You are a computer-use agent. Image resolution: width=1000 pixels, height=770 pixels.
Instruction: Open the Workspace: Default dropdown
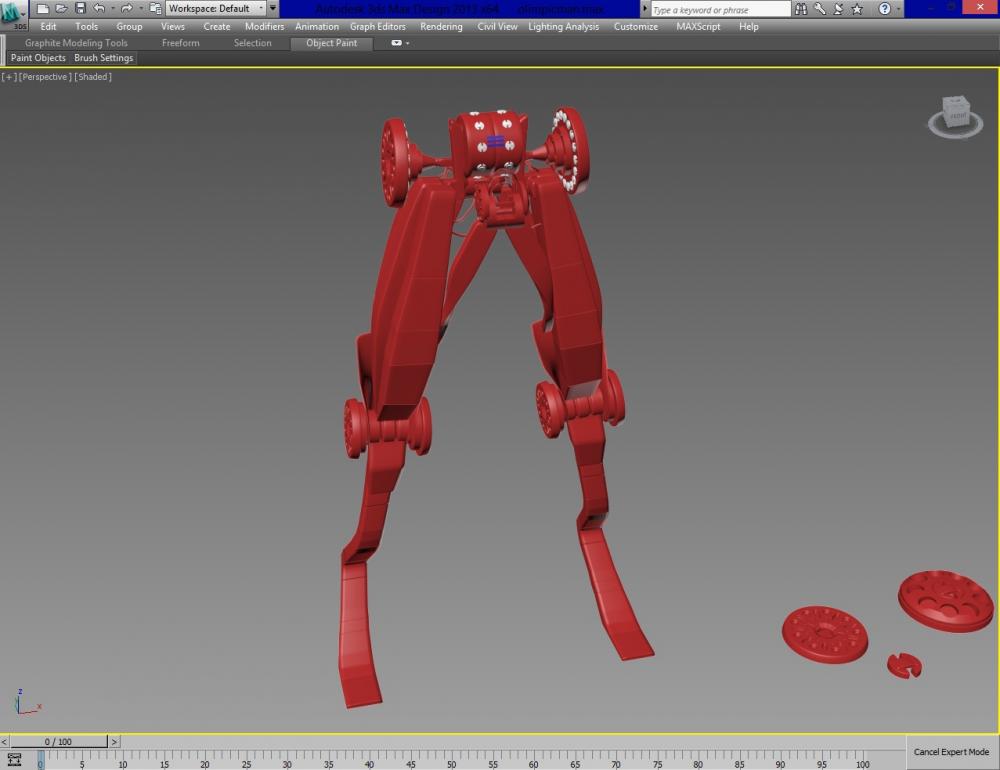(216, 9)
